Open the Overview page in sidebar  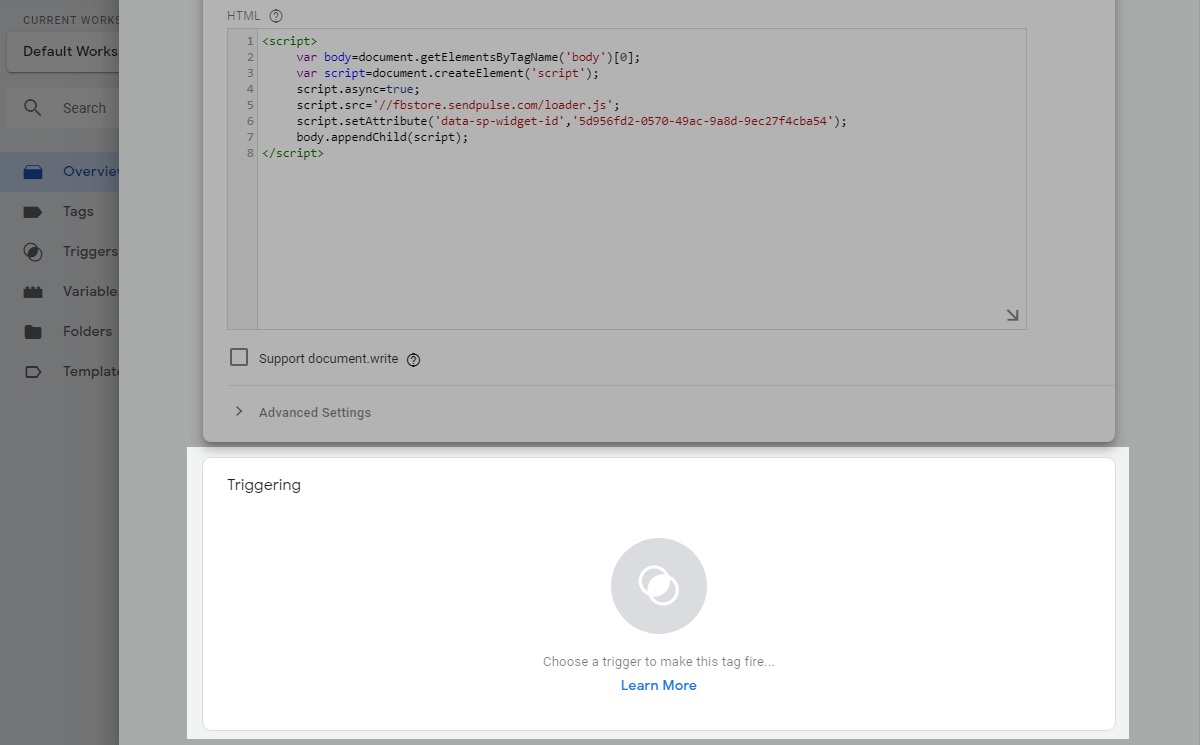tap(60, 171)
